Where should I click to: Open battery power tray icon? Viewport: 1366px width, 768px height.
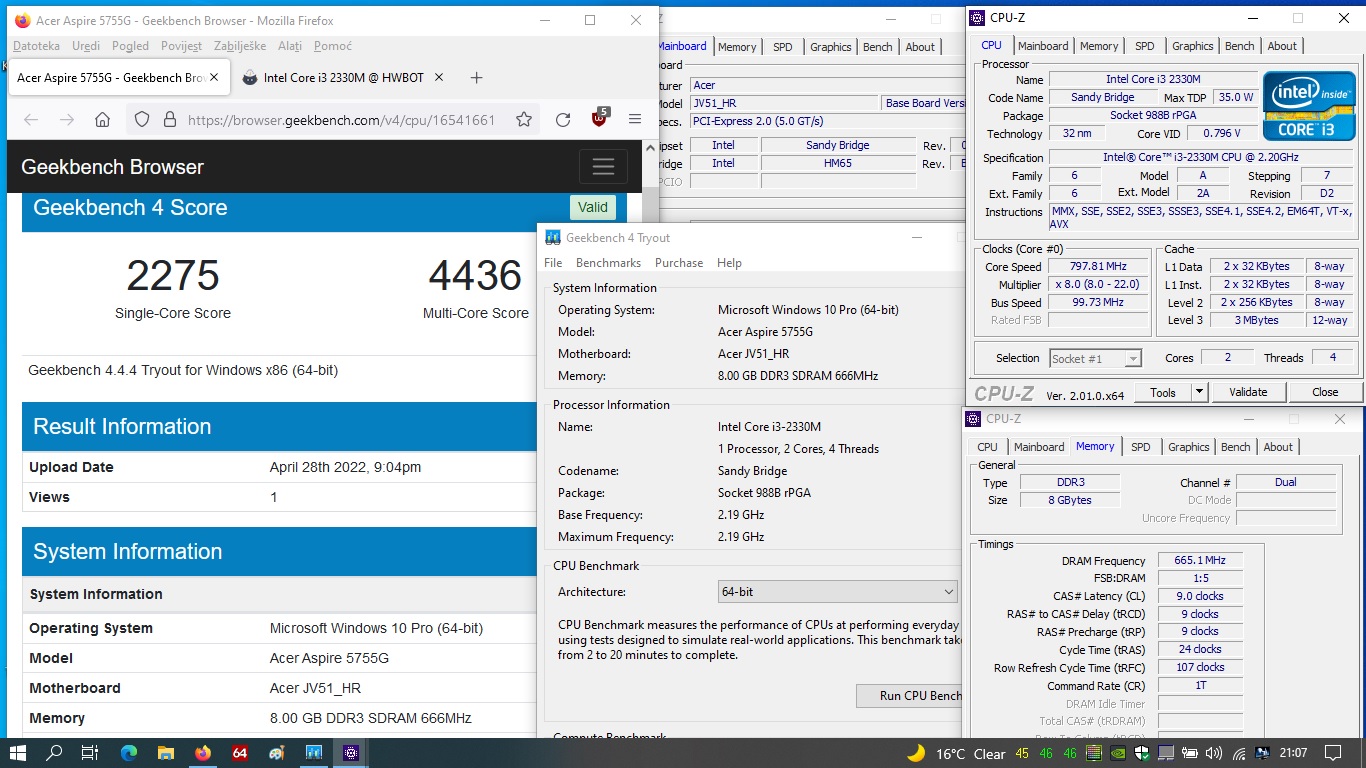coord(1190,753)
